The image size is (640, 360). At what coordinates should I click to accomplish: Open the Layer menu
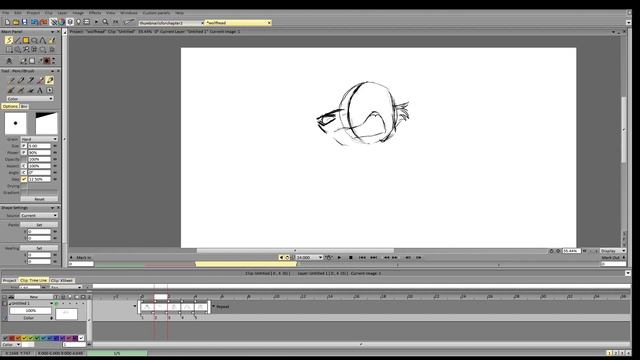coord(62,13)
